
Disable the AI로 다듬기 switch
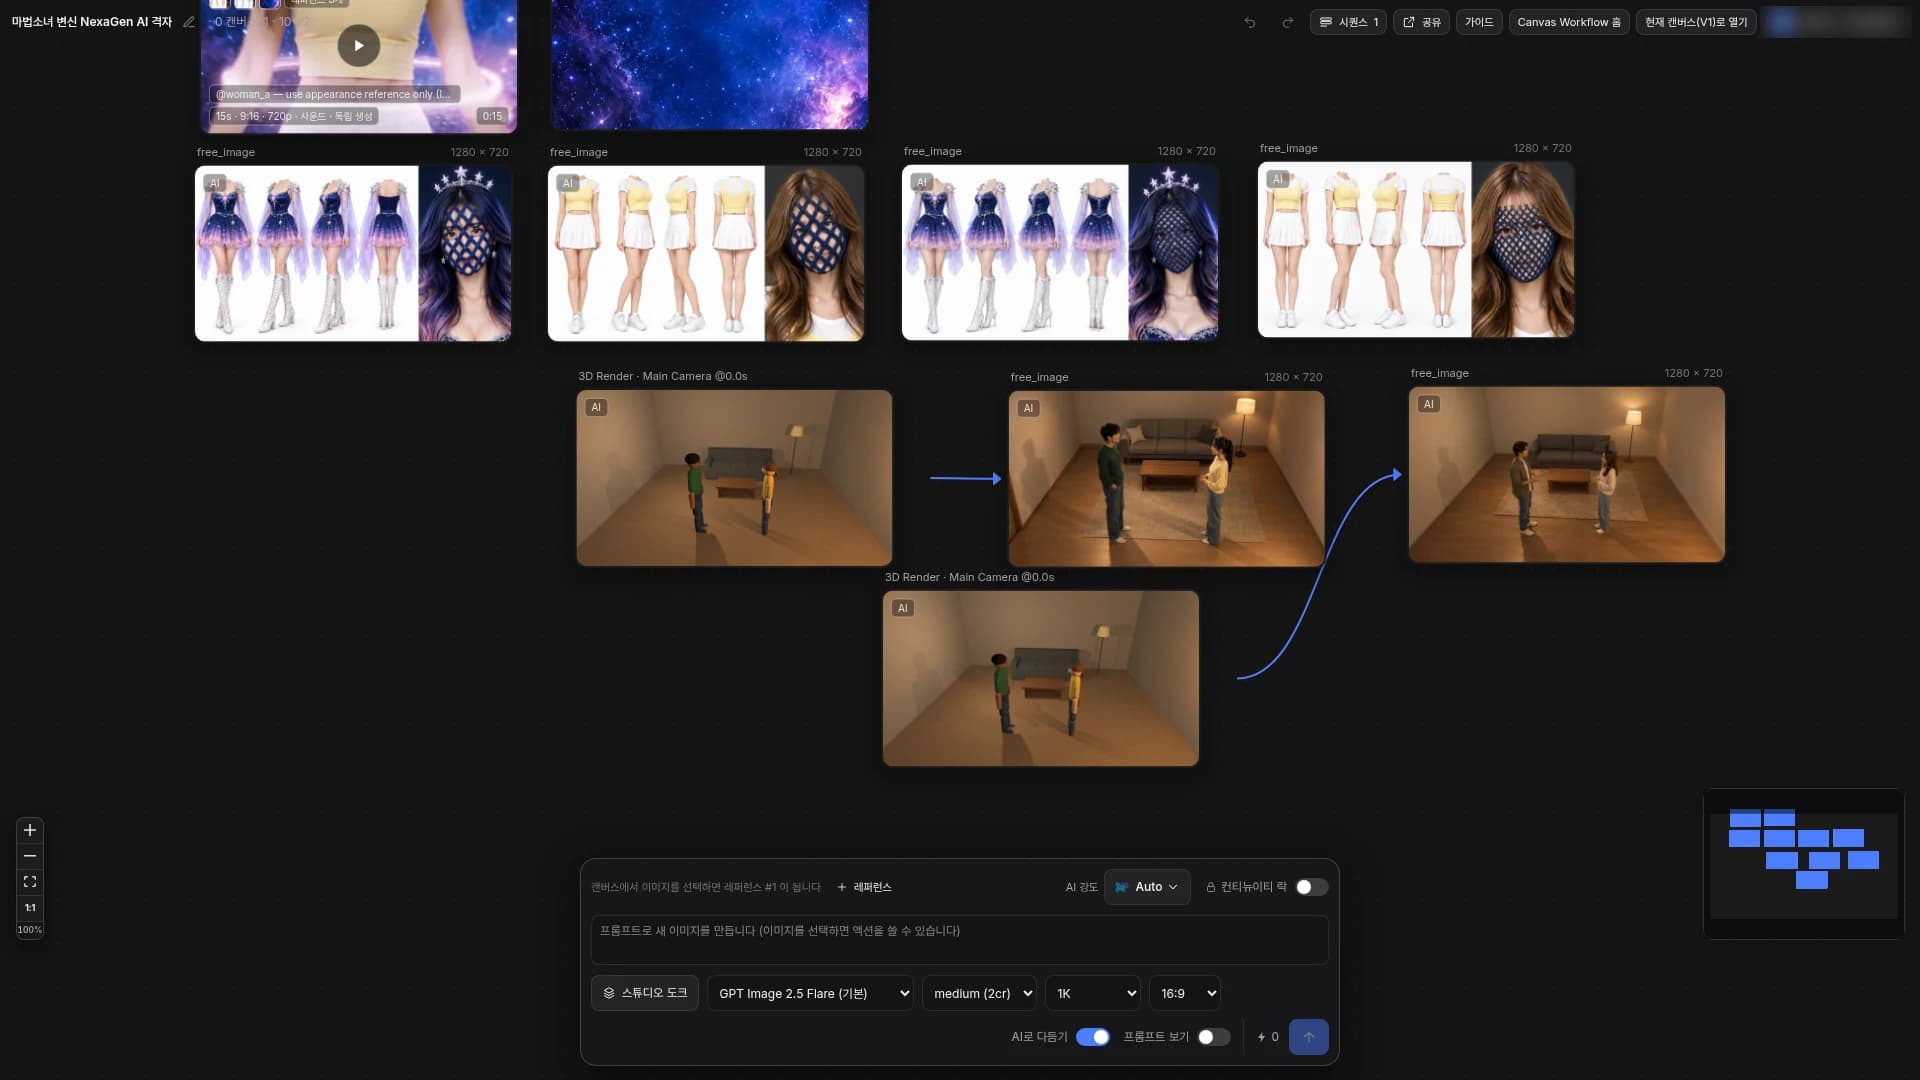[1093, 1037]
